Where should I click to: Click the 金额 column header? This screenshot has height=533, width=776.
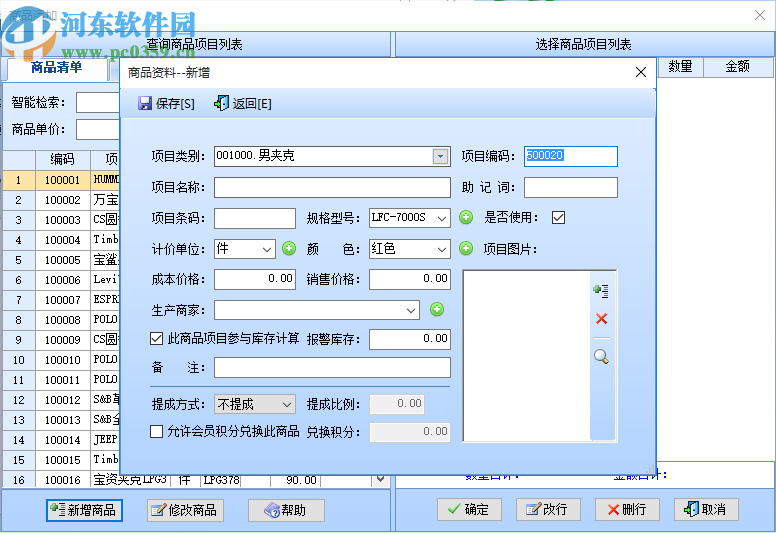pyautogui.click(x=737, y=67)
